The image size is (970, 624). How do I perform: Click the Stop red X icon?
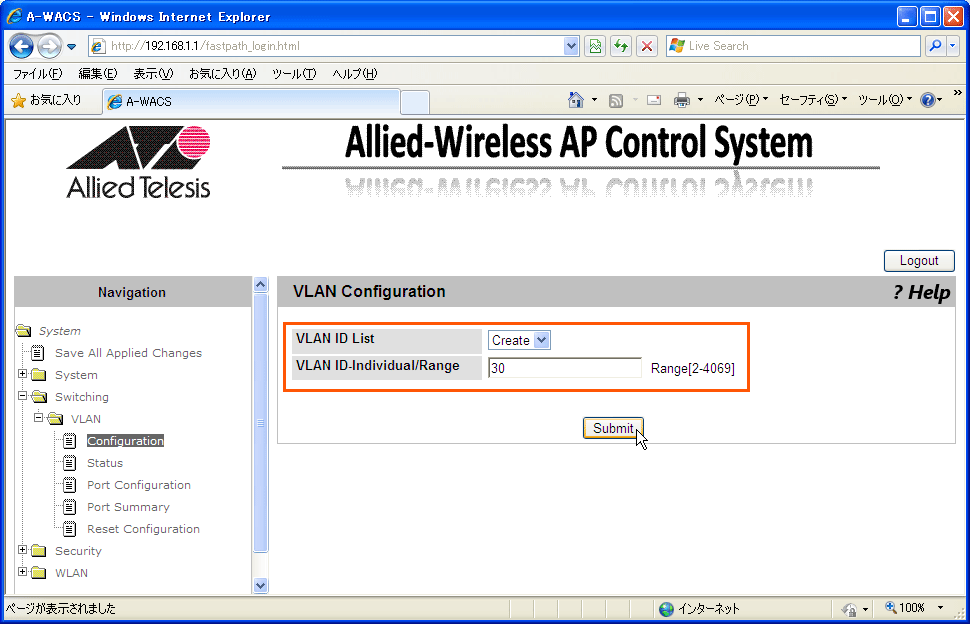(647, 46)
